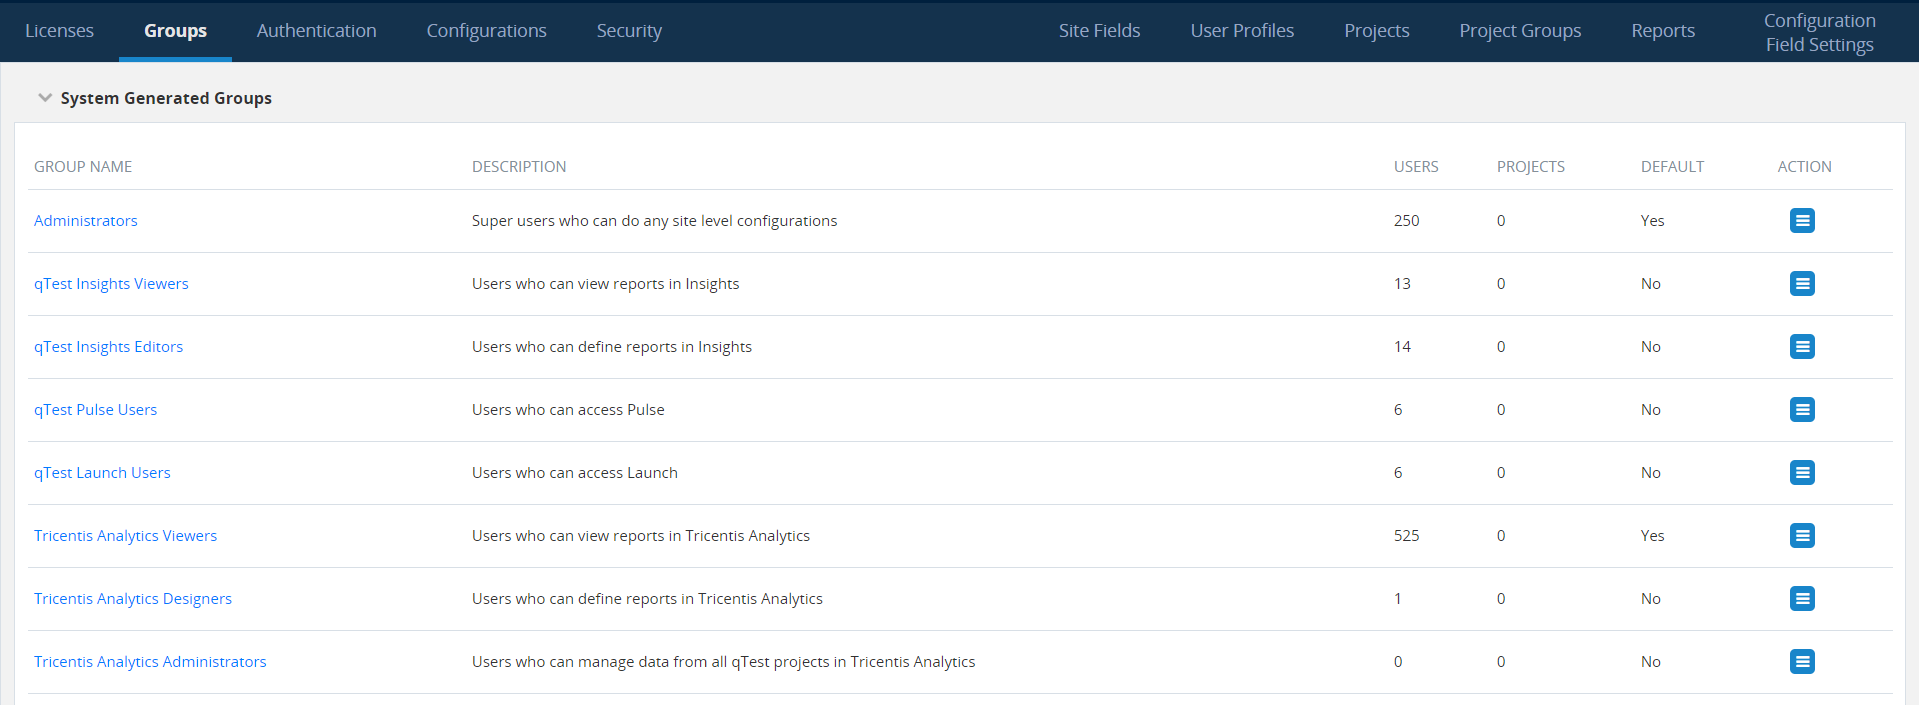
Task: Go to the Reports tab
Action: [x=1663, y=31]
